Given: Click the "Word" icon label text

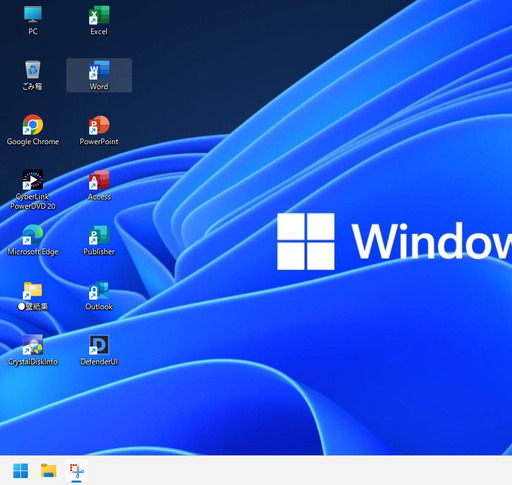Looking at the screenshot, I should pyautogui.click(x=99, y=86).
